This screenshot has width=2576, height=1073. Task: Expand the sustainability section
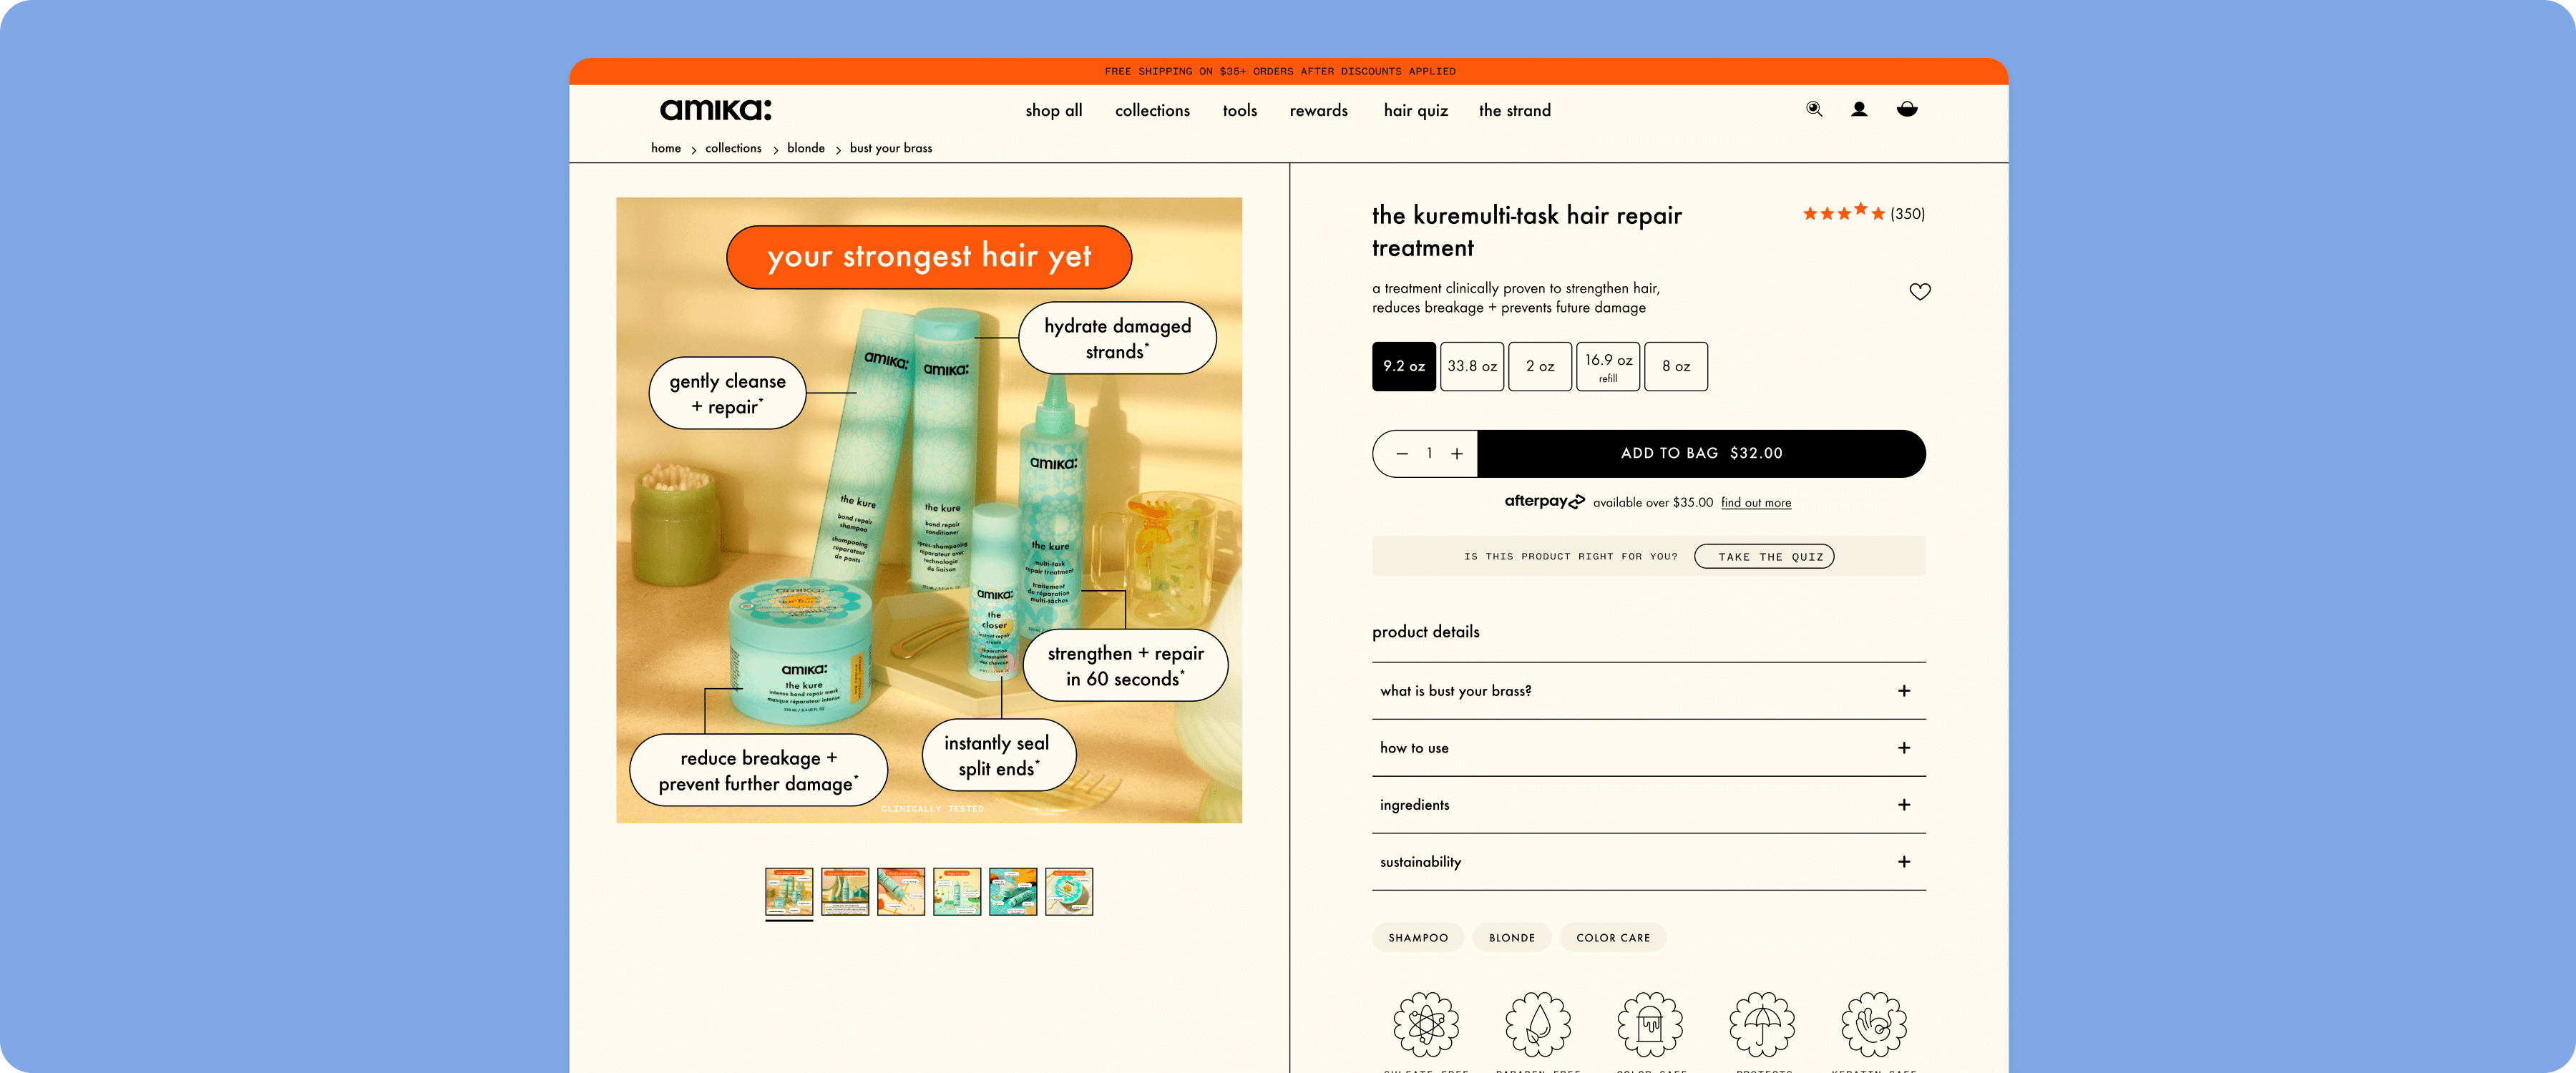click(1648, 862)
